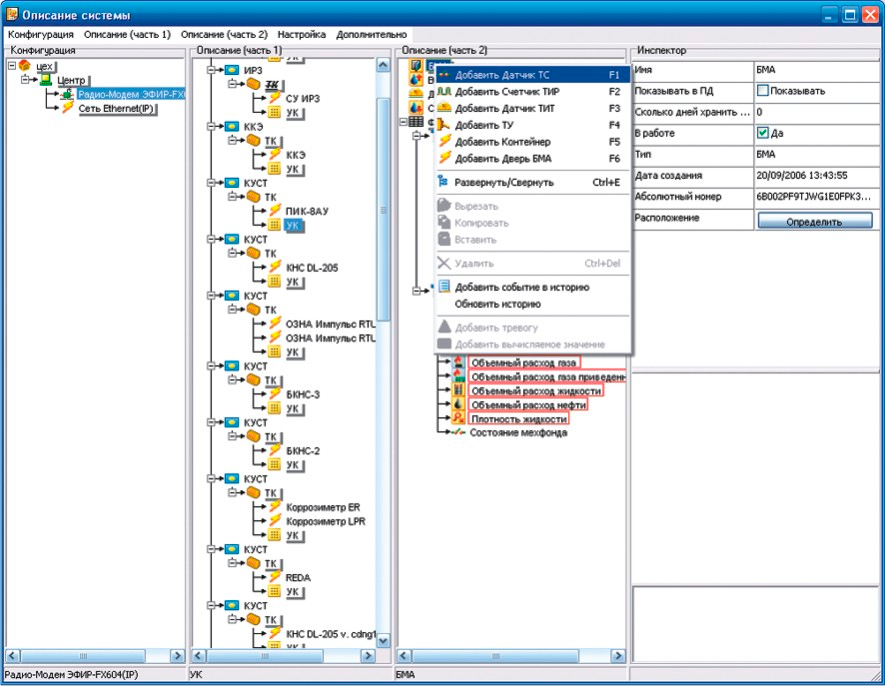The image size is (885, 686).
Task: Select Добавить событие в историю
Action: coord(521,287)
